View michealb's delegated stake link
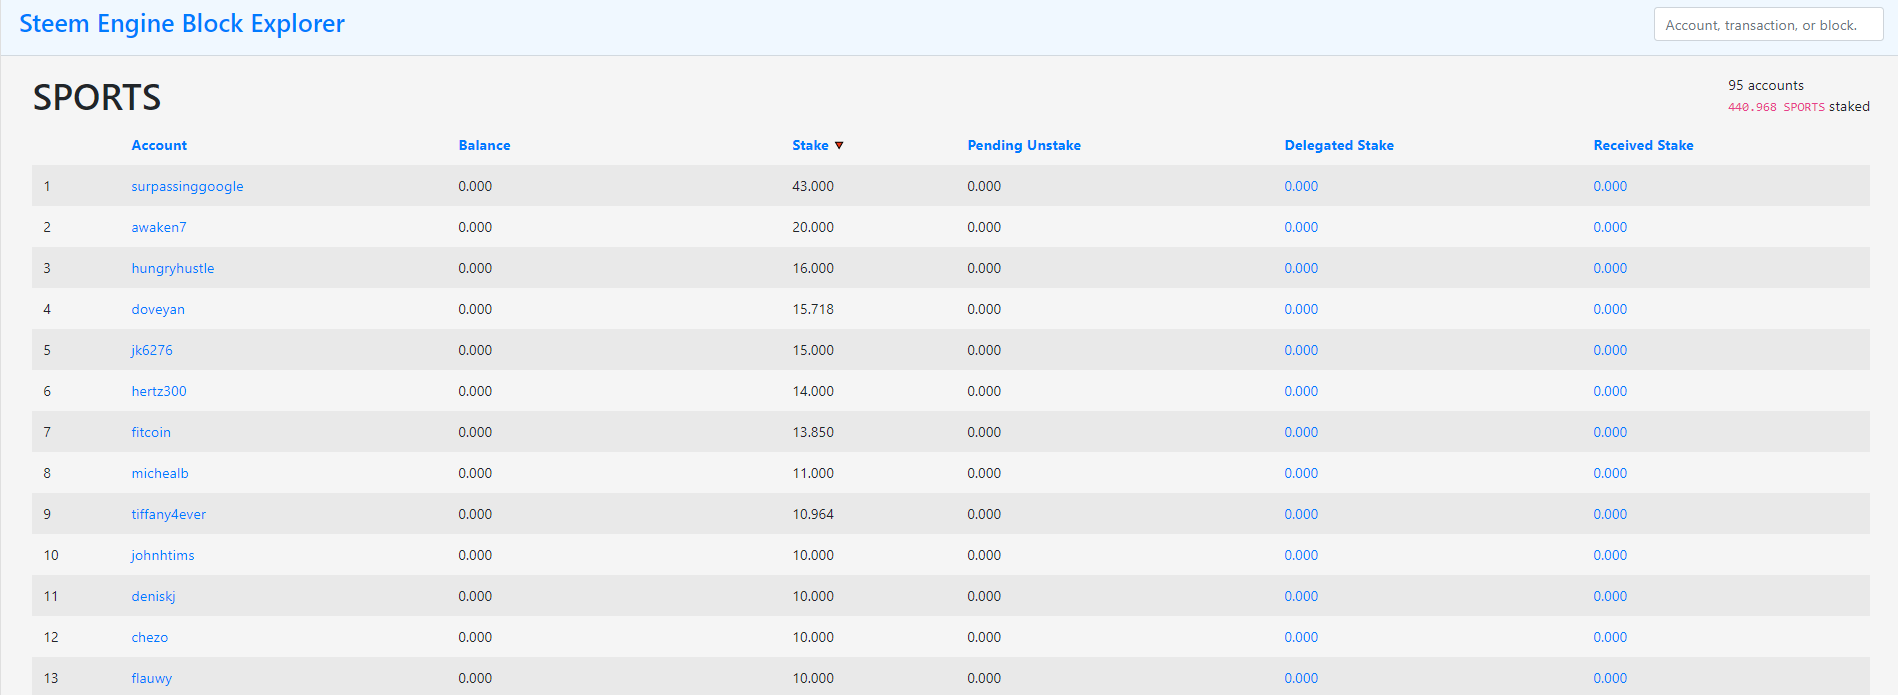1898x695 pixels. 1301,473
